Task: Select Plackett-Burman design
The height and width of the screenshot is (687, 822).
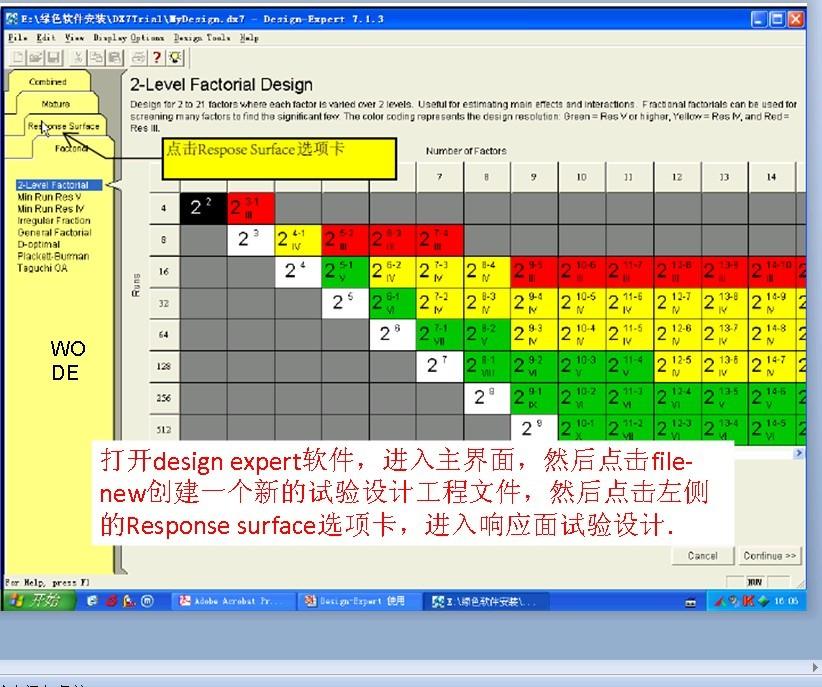Action: (53, 256)
